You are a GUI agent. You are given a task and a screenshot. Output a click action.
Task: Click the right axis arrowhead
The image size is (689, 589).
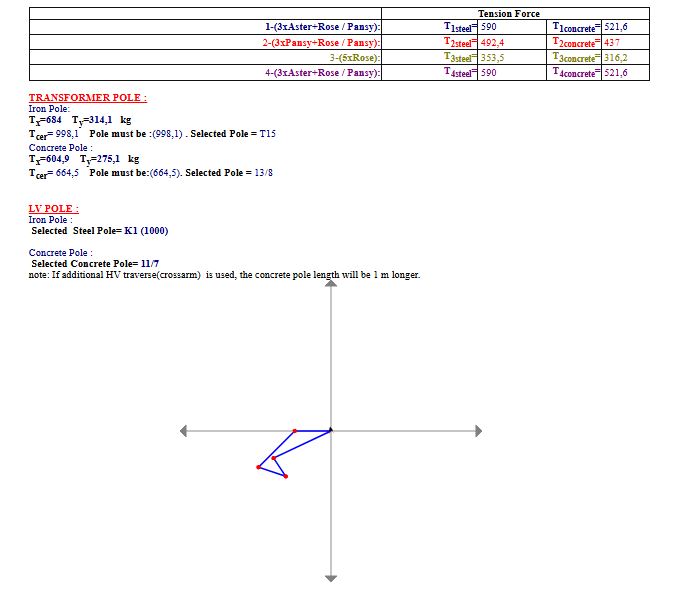(479, 431)
